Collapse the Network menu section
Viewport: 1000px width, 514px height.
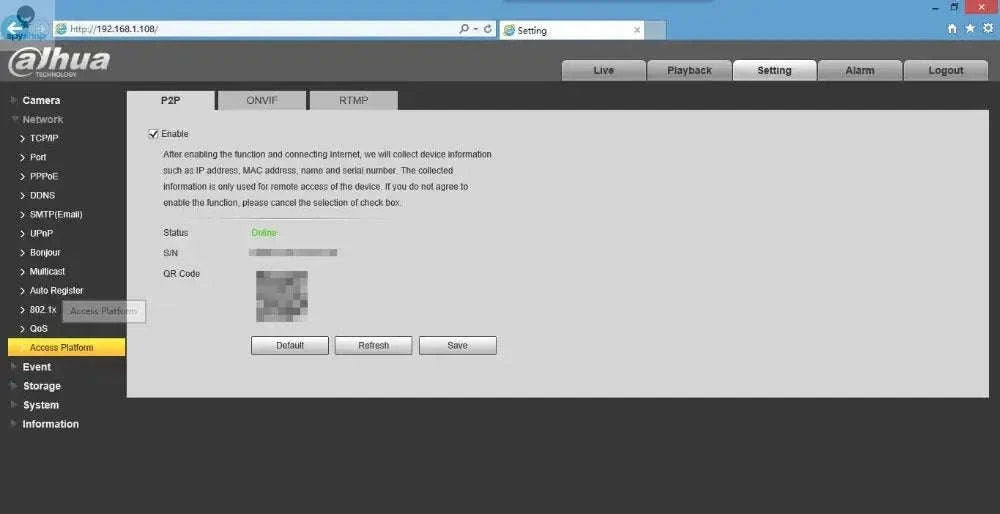pyautogui.click(x=42, y=119)
